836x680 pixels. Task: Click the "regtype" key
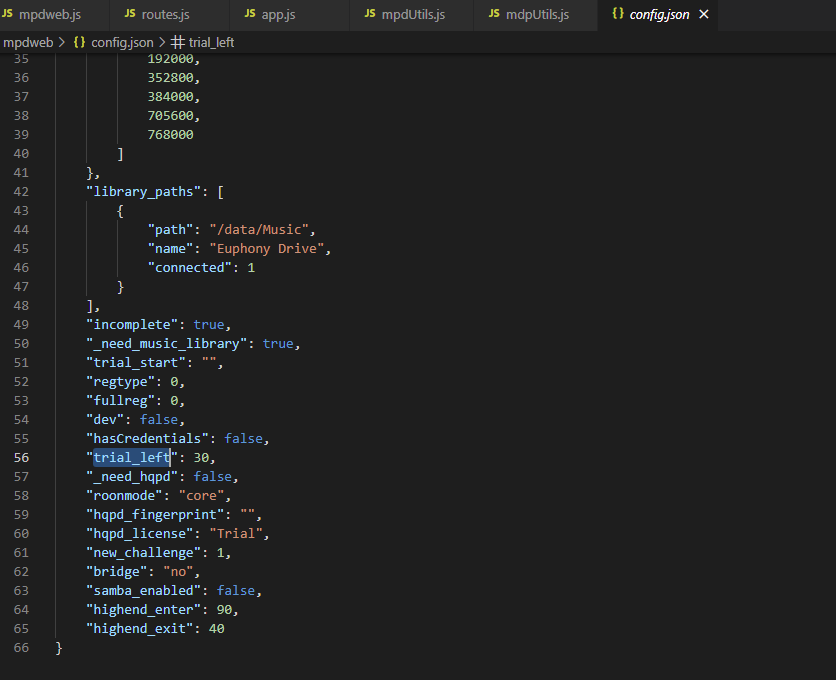coord(120,382)
